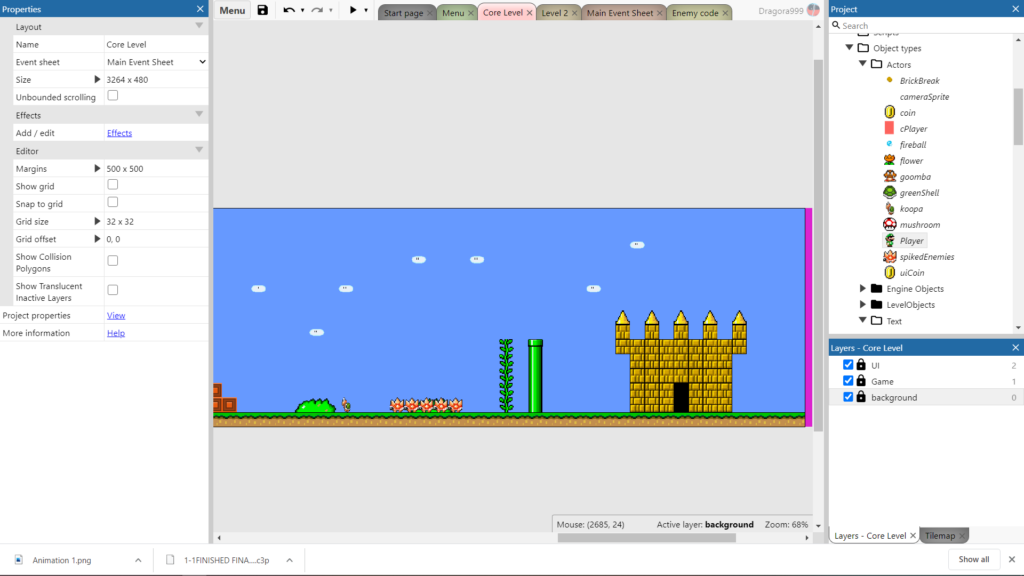Collapse the Layout section triangle
The height and width of the screenshot is (576, 1024).
point(199,25)
